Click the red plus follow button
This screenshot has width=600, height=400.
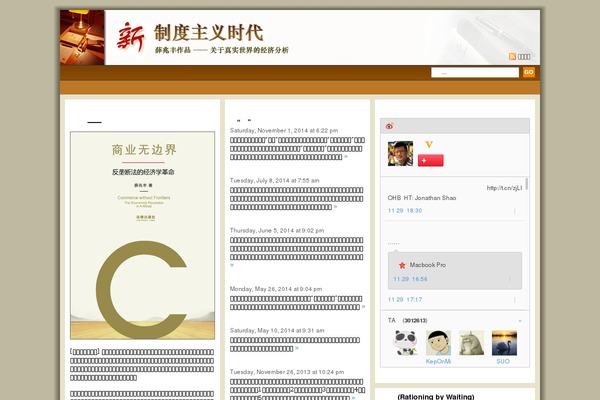[x=430, y=160]
